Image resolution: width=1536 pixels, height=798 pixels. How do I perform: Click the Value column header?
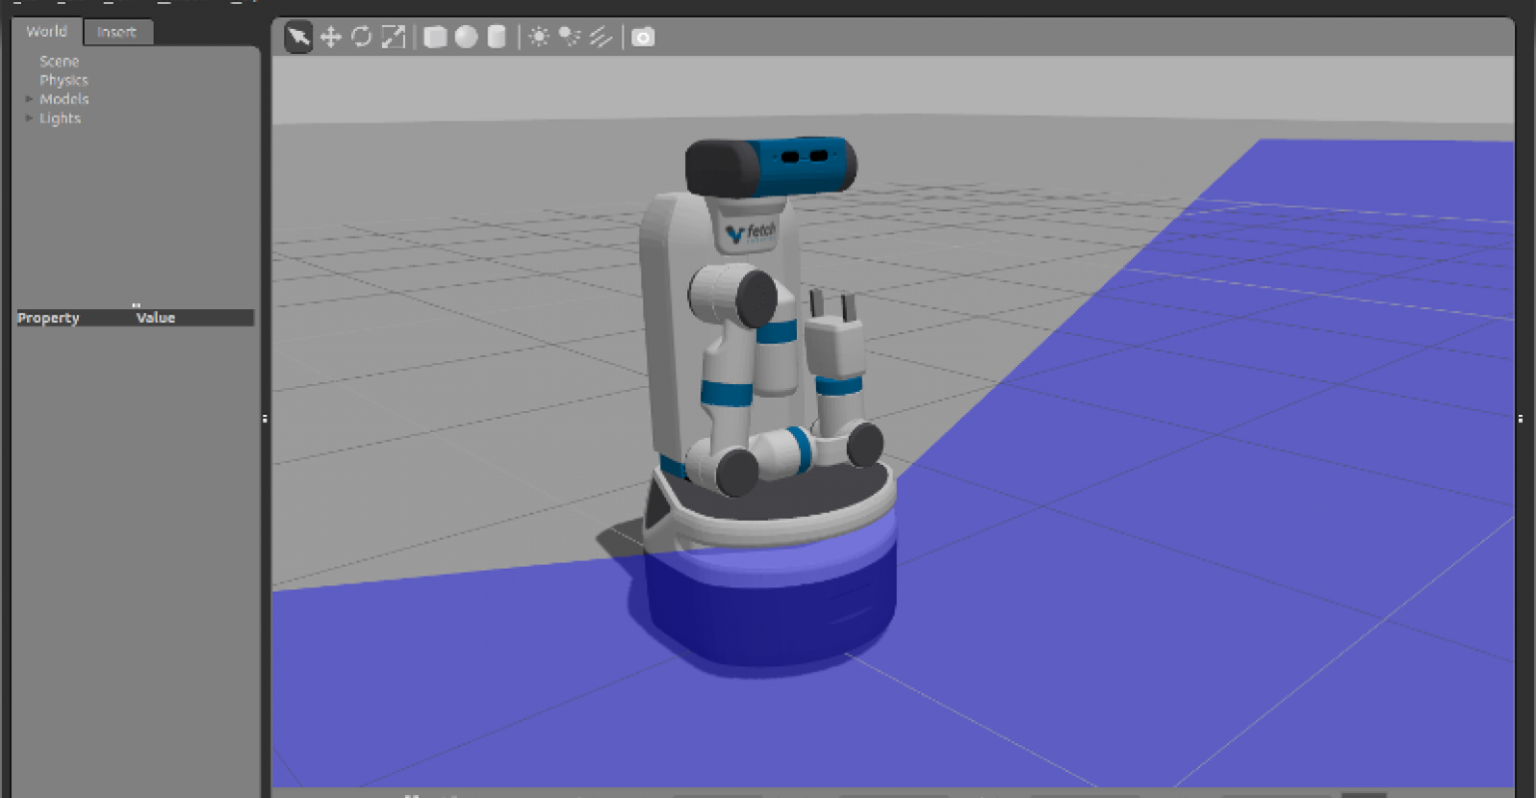[156, 318]
